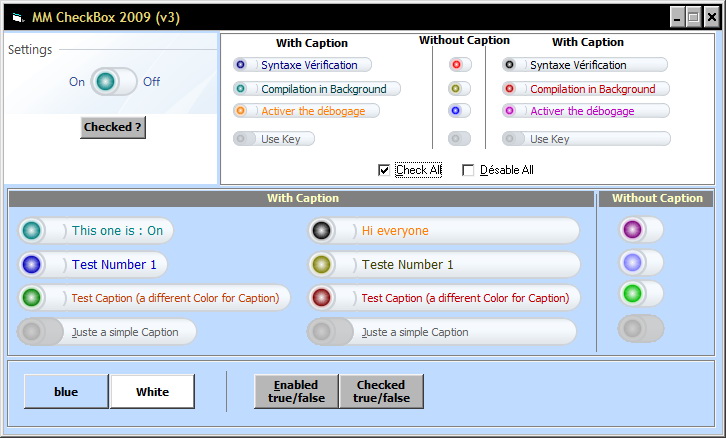The width and height of the screenshot is (726, 438).
Task: Toggle the 'This one is : On' switch
Action: point(33,231)
